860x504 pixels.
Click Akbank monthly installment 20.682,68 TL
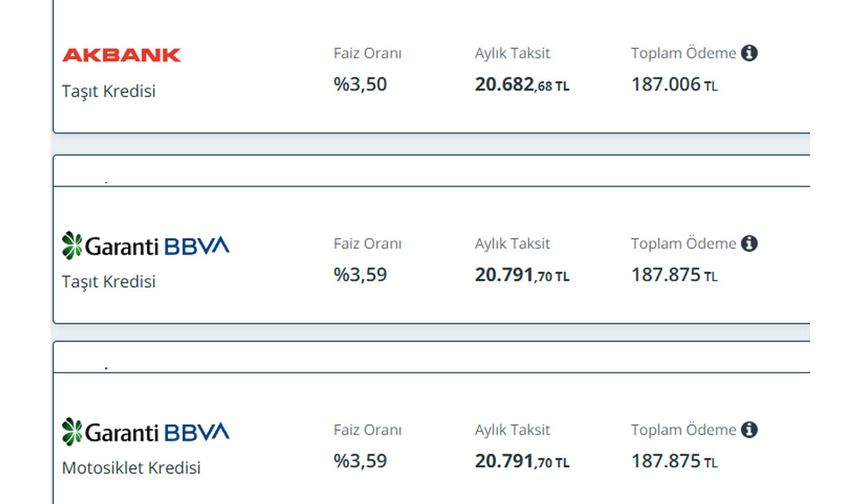pos(522,84)
